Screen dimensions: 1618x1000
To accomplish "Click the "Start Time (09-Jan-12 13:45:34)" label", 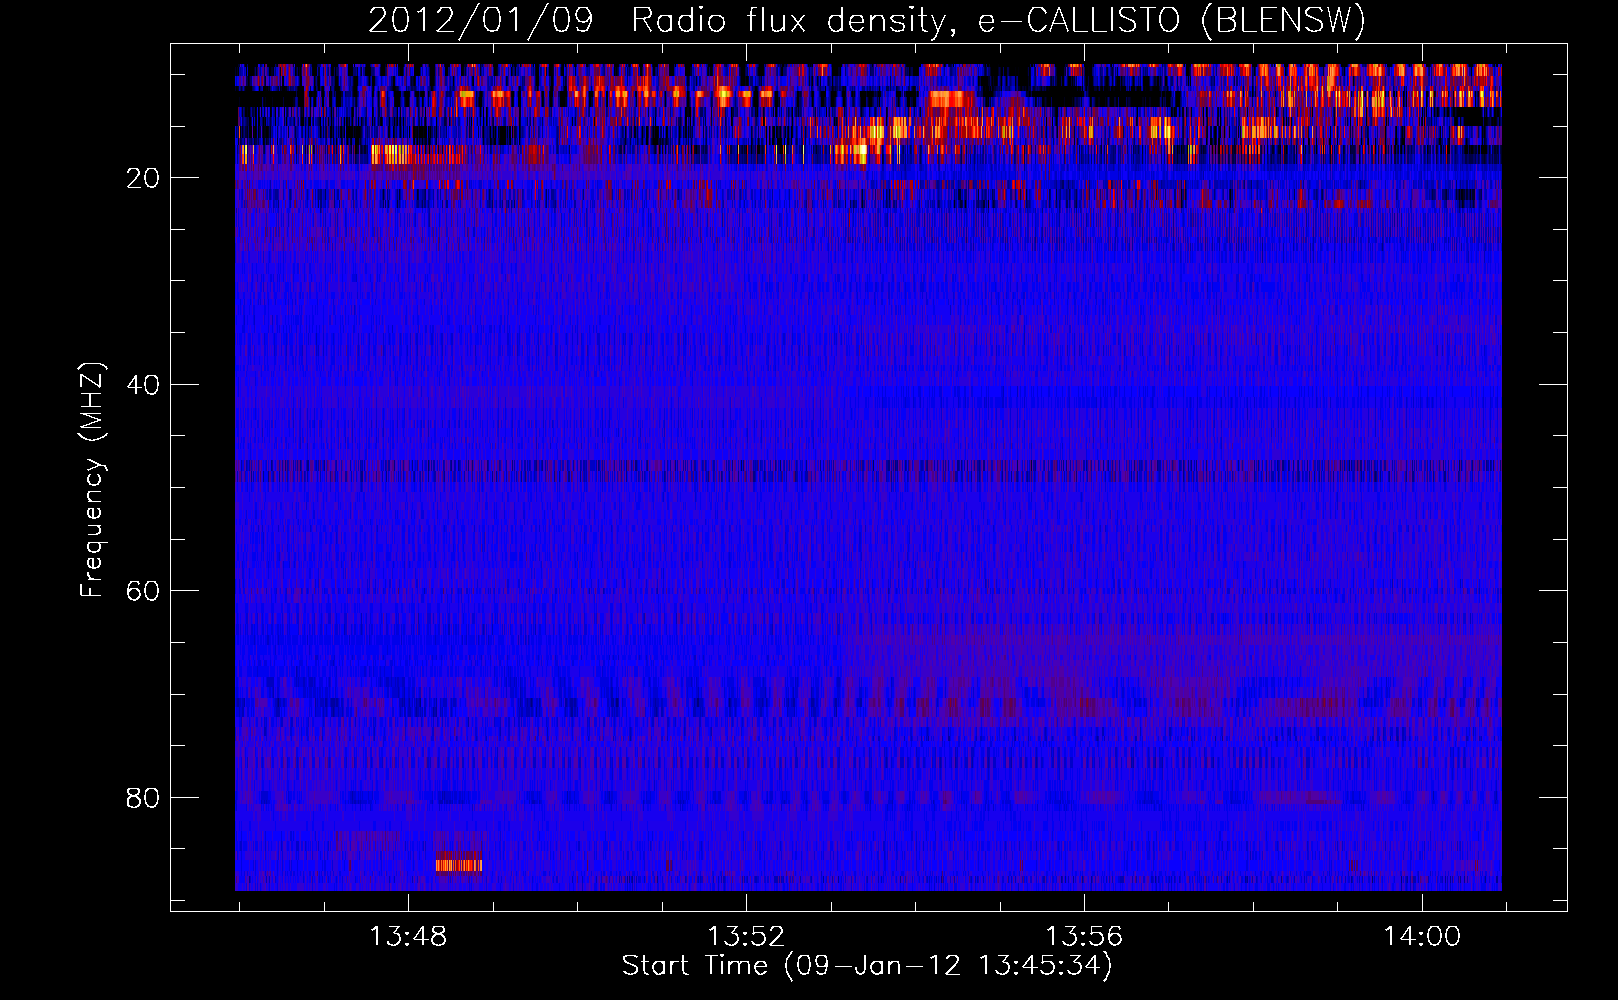I will click(867, 966).
